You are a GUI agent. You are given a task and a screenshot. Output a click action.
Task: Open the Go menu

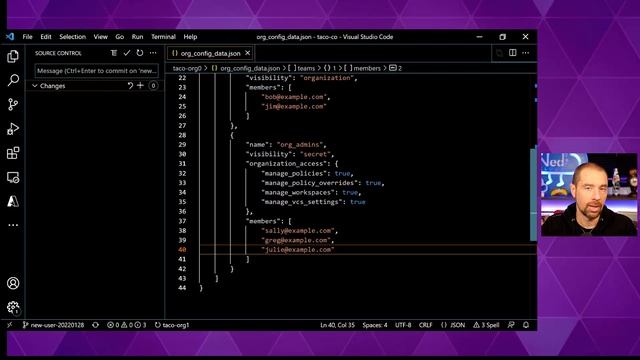[x=120, y=37]
